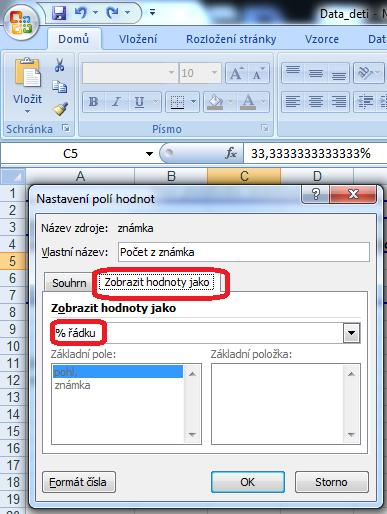Align text to the right
This screenshot has height=514, width=387.
tap(338, 101)
